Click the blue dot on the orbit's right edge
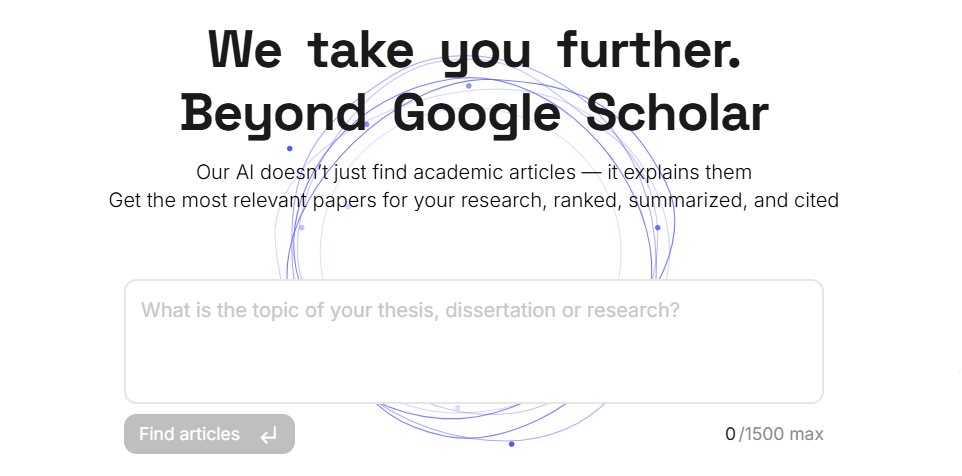 658,228
